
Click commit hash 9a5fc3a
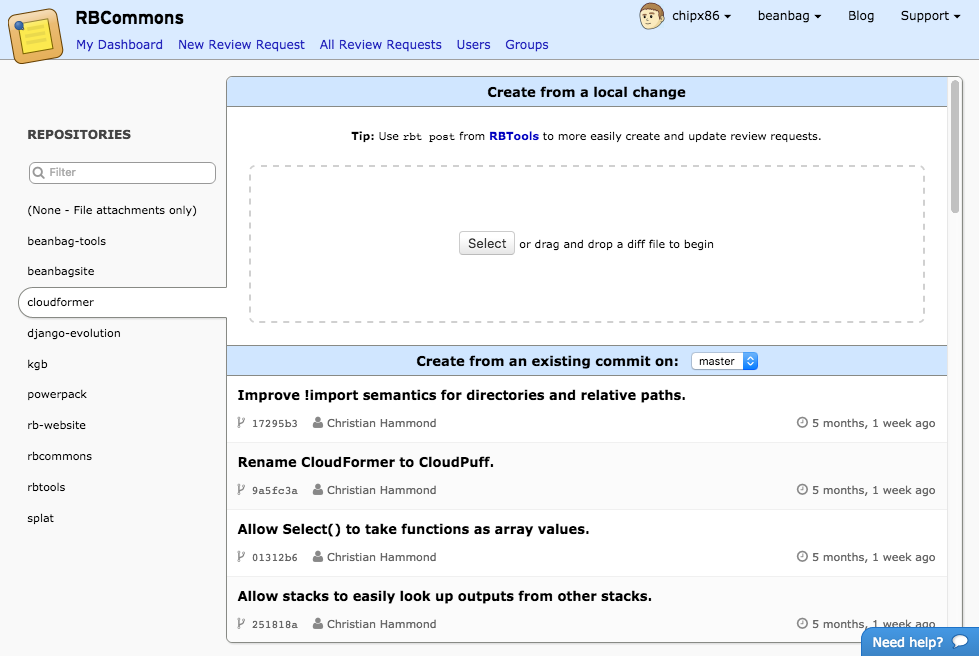(275, 490)
